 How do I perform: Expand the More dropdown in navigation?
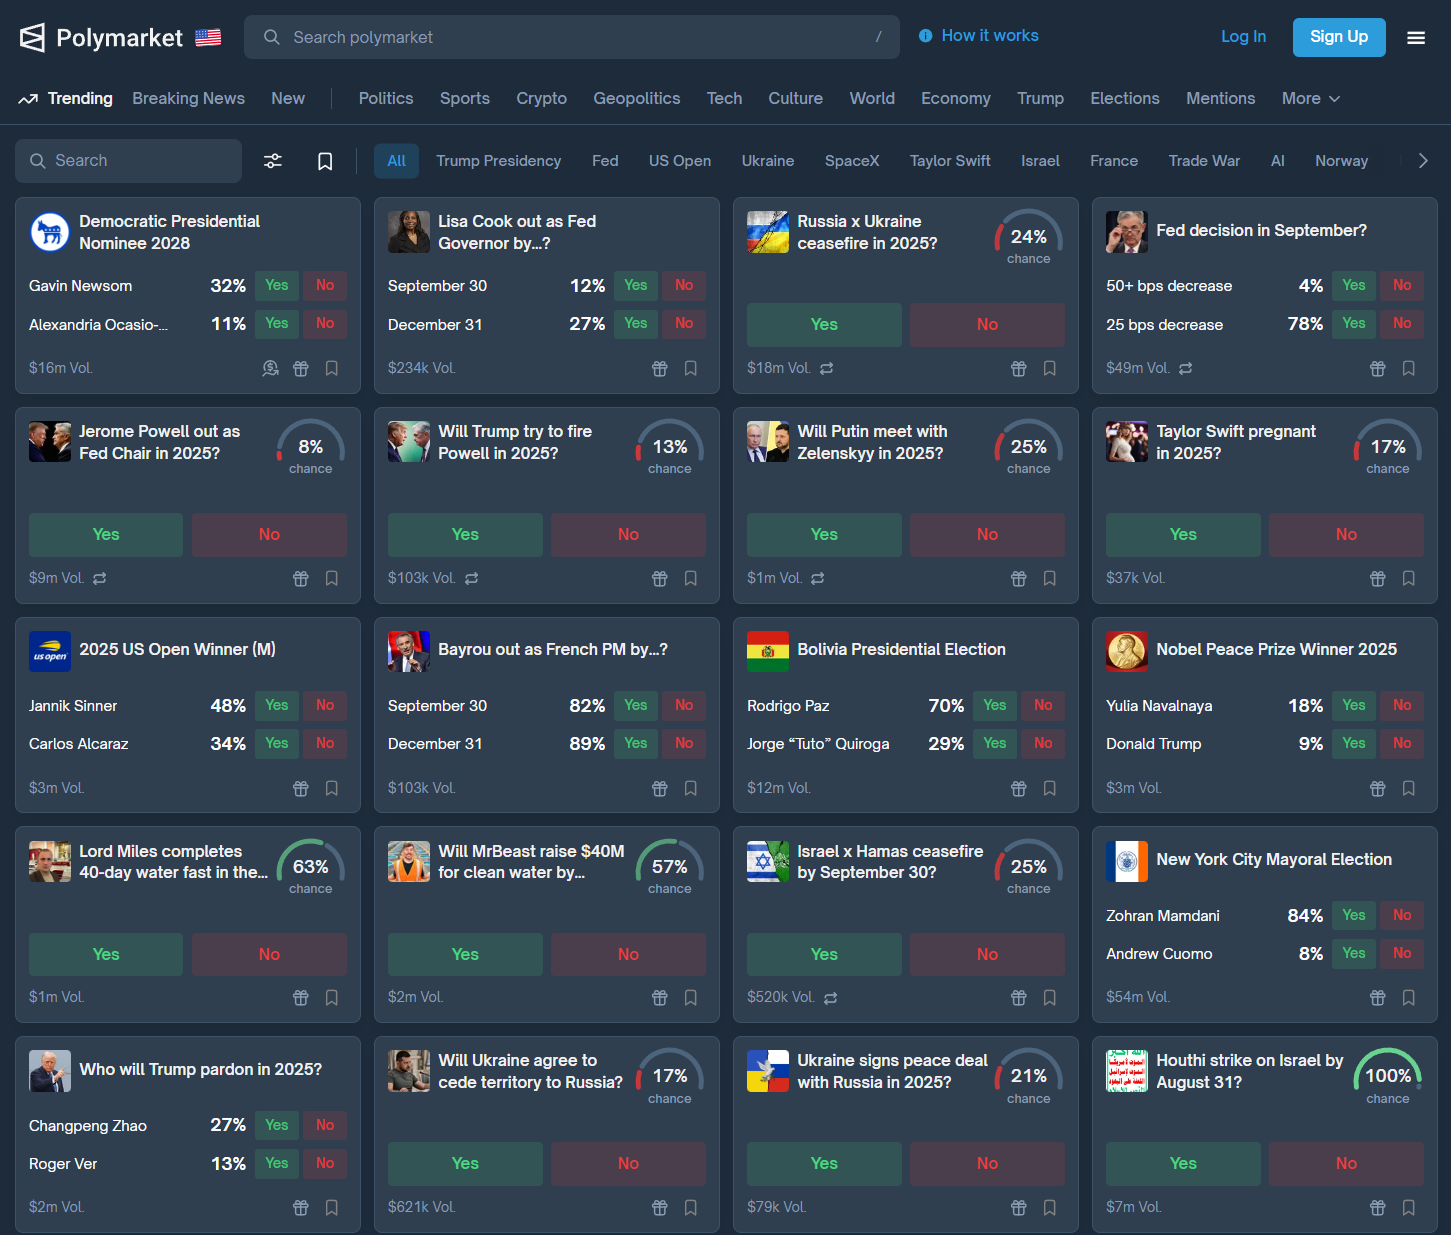click(x=1310, y=98)
